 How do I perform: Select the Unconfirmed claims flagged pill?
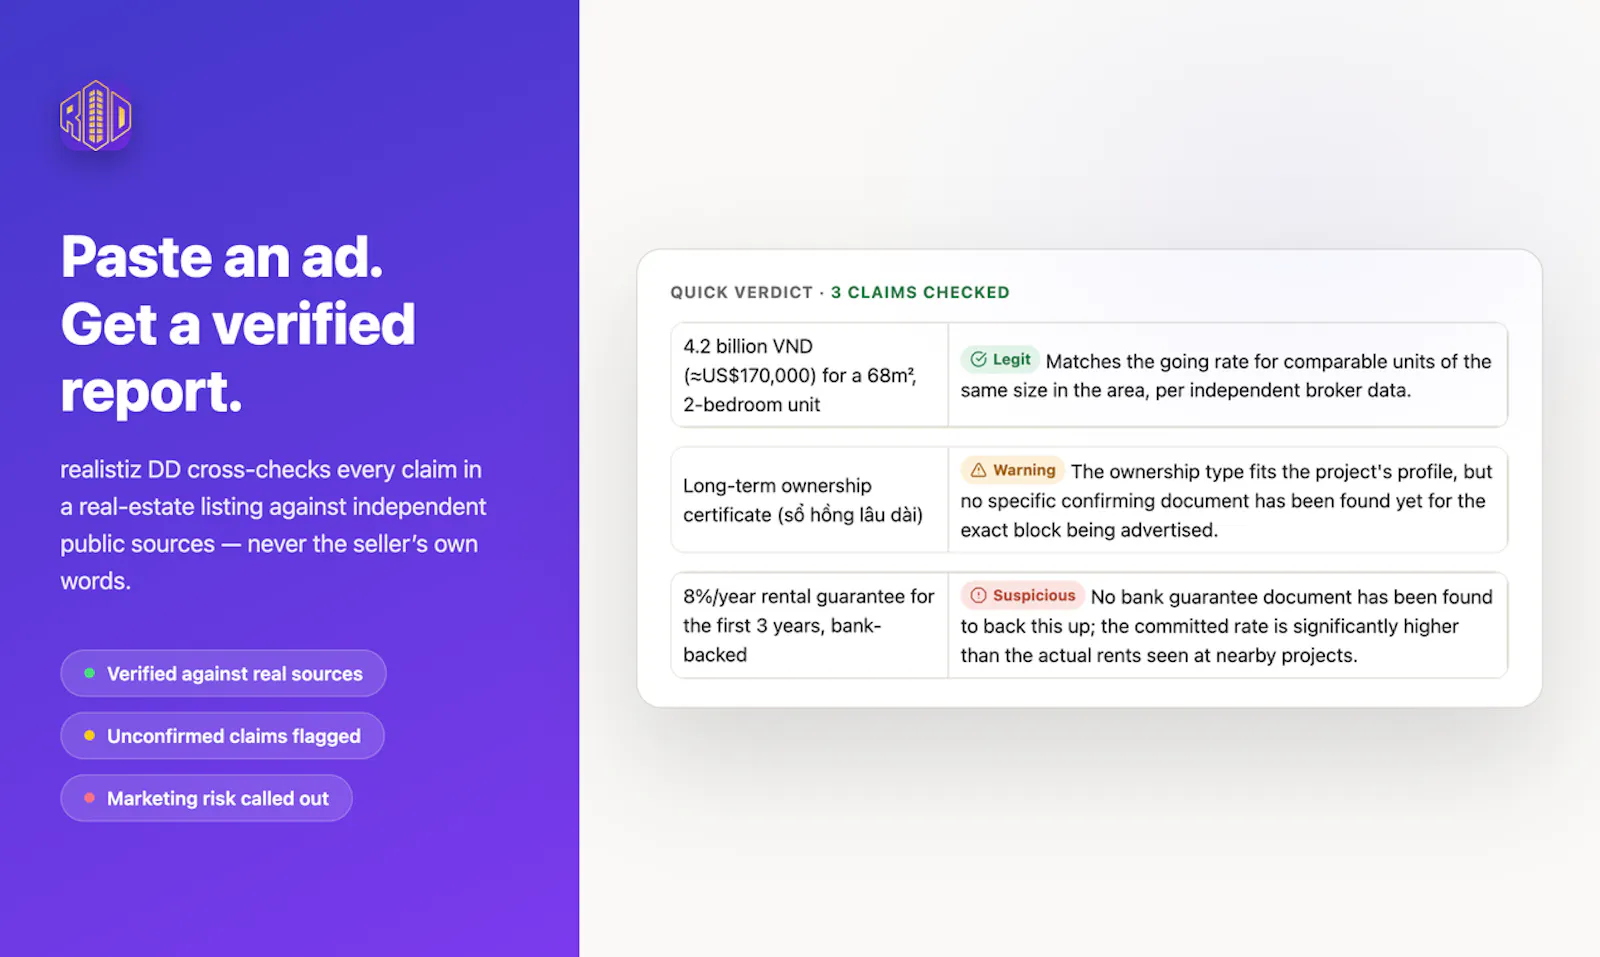pyautogui.click(x=222, y=735)
